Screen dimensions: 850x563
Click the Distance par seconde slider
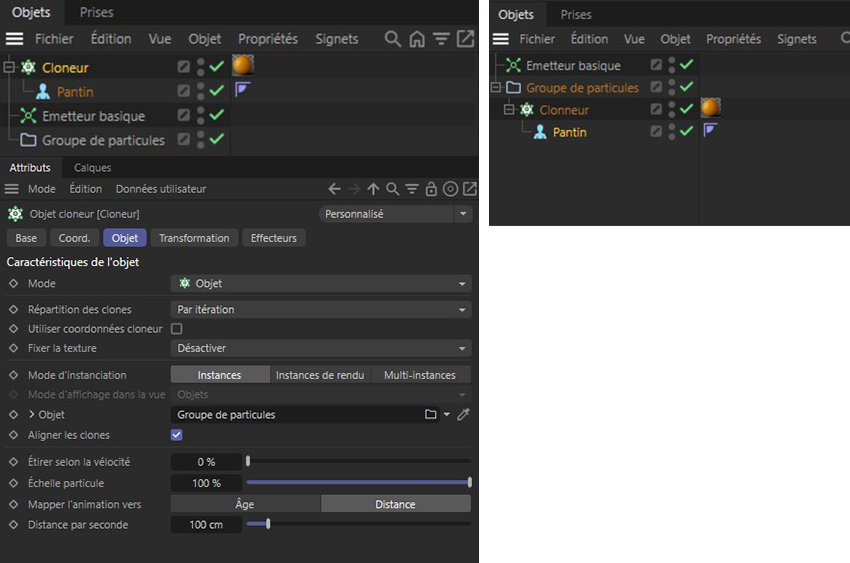point(358,524)
